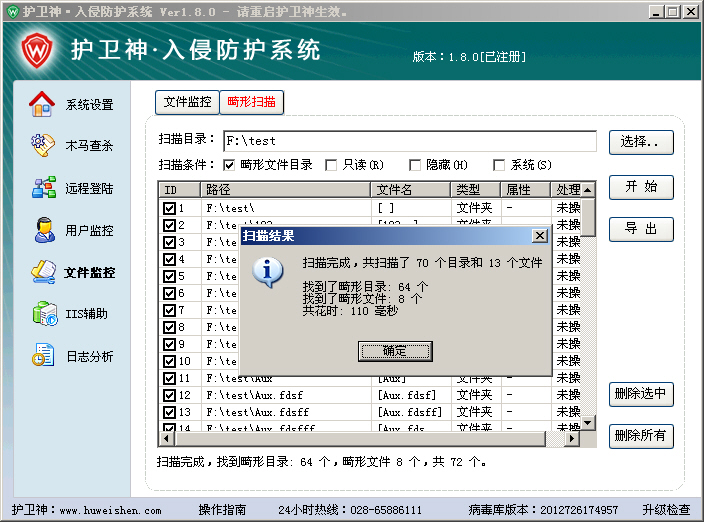
Task: Click the 木马查杀 gear icon
Action: [43, 145]
